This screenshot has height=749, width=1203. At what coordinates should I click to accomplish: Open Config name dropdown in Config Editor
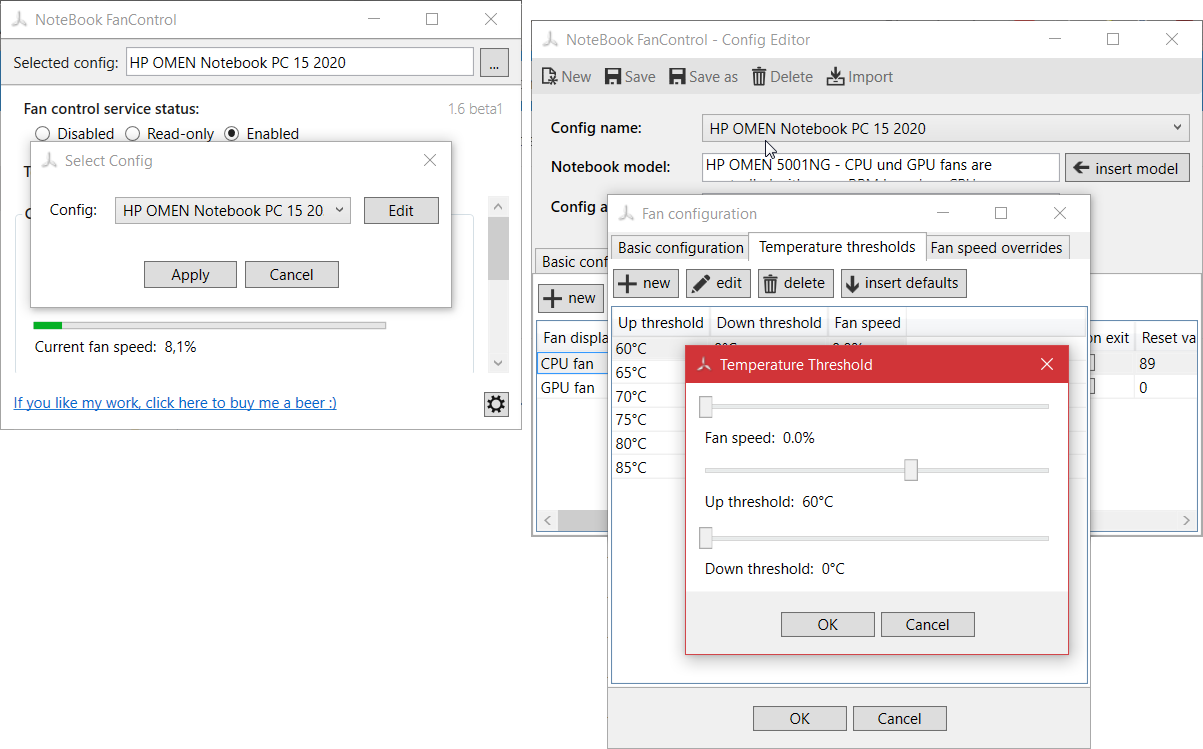click(x=946, y=128)
